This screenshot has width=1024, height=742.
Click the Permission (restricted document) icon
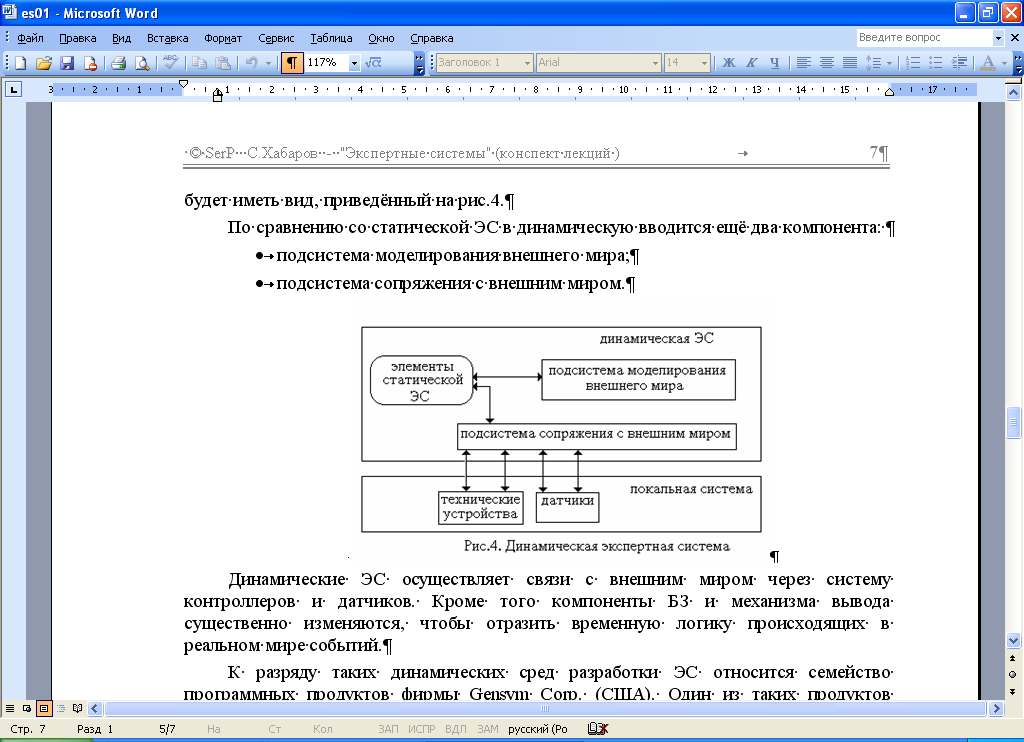(90, 63)
